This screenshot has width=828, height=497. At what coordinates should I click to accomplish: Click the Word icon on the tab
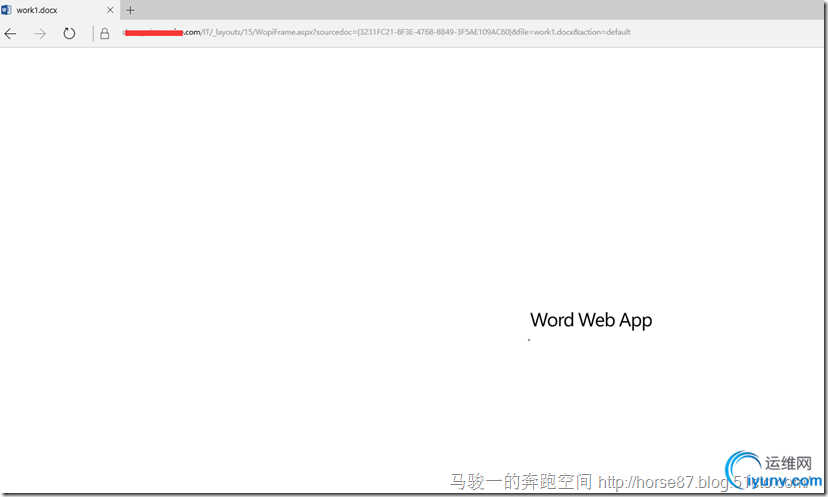click(6, 10)
